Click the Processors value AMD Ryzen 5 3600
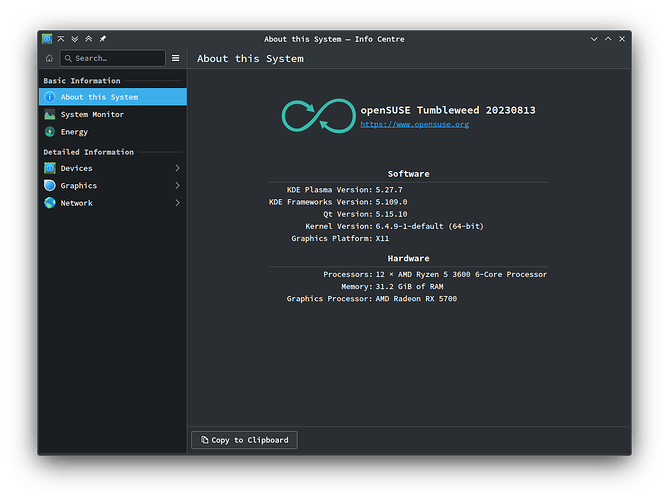 coord(461,274)
